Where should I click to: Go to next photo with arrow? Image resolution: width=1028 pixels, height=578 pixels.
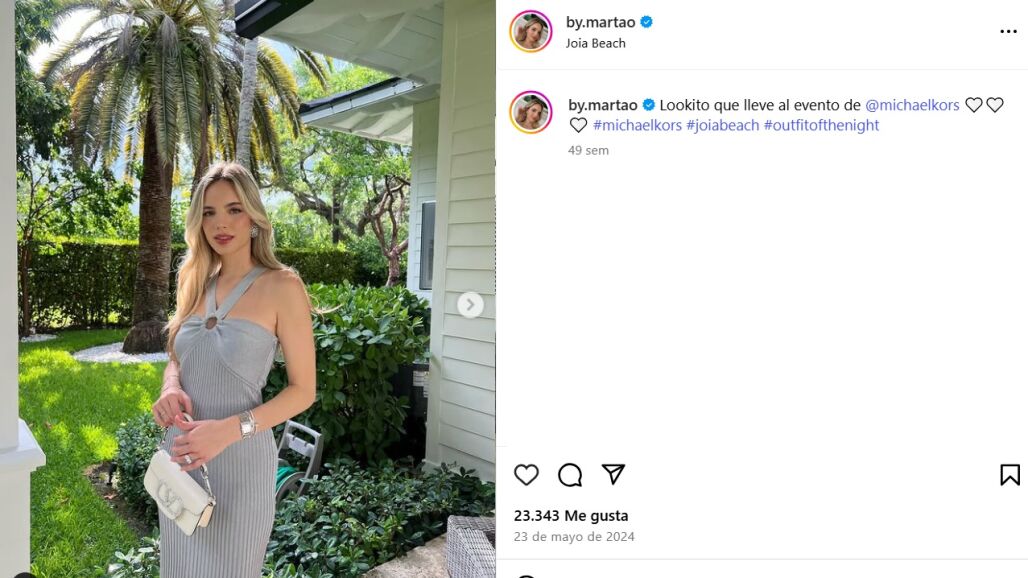pyautogui.click(x=470, y=305)
